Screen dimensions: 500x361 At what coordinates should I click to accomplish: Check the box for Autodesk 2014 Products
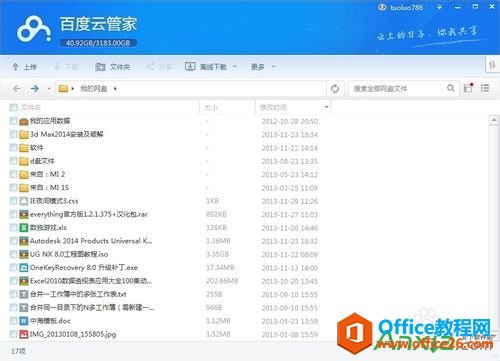click(13, 241)
